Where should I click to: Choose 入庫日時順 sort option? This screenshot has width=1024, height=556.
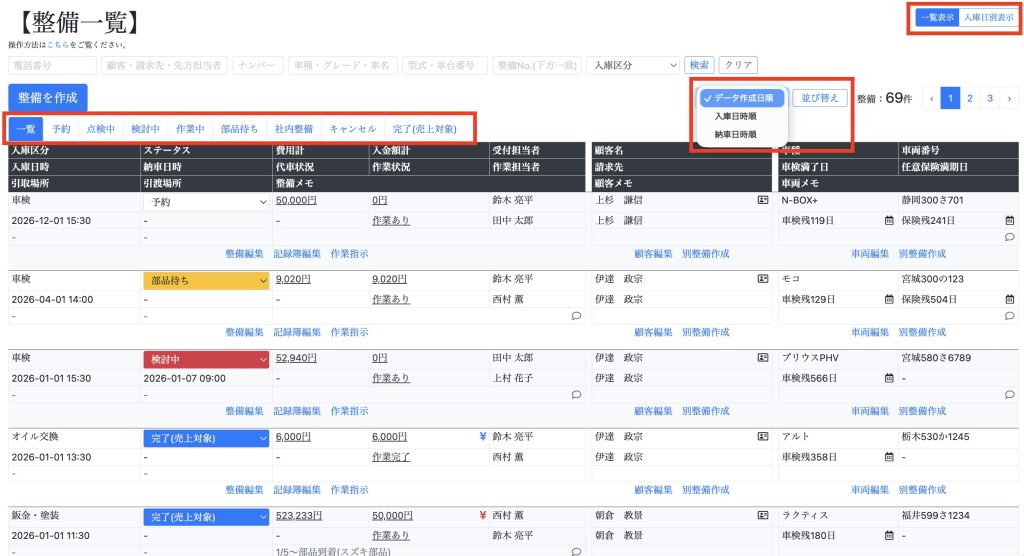point(735,116)
